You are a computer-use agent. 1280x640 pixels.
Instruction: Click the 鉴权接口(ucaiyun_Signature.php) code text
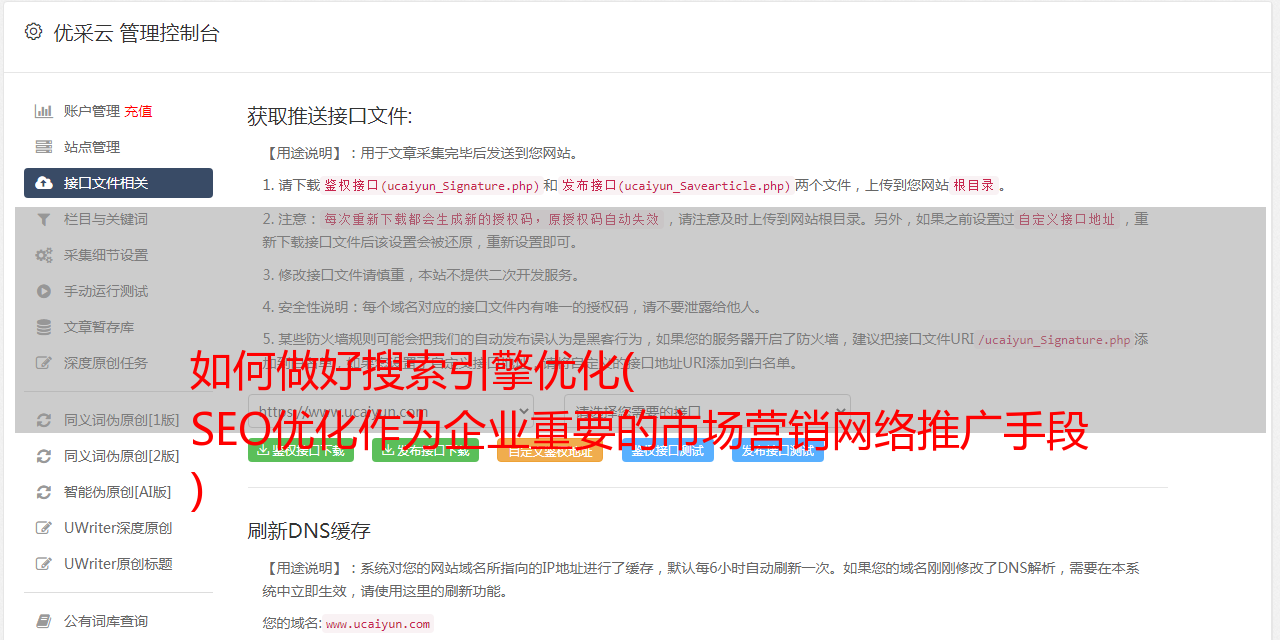coord(432,185)
